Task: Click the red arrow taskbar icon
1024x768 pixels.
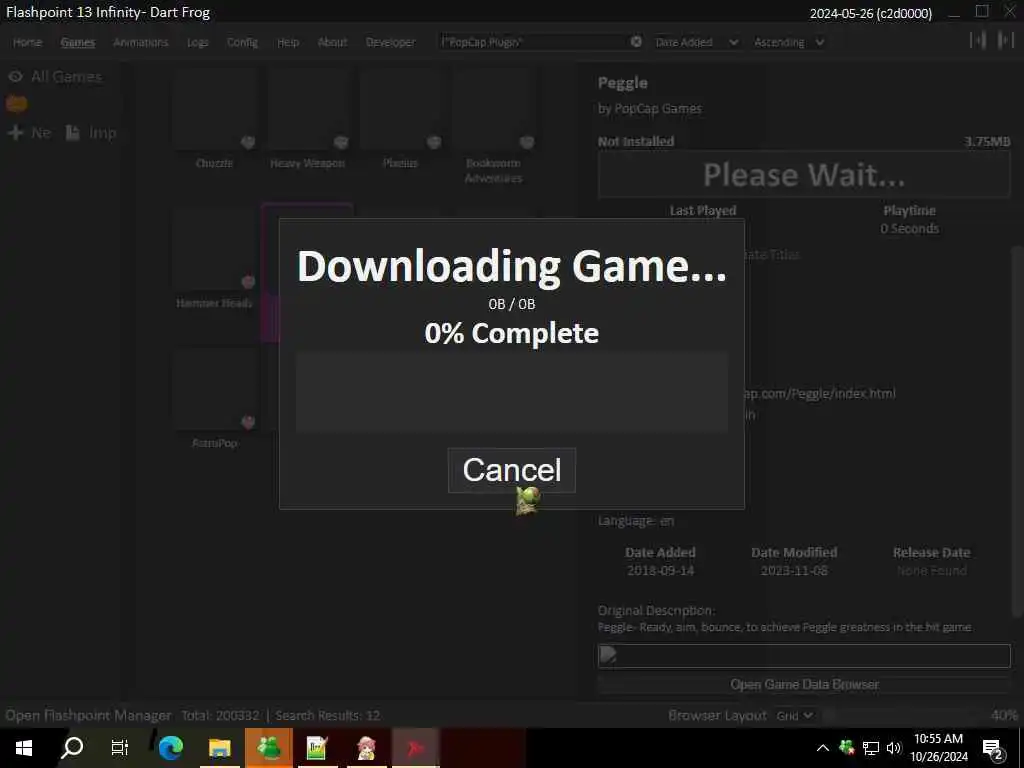Action: point(415,748)
